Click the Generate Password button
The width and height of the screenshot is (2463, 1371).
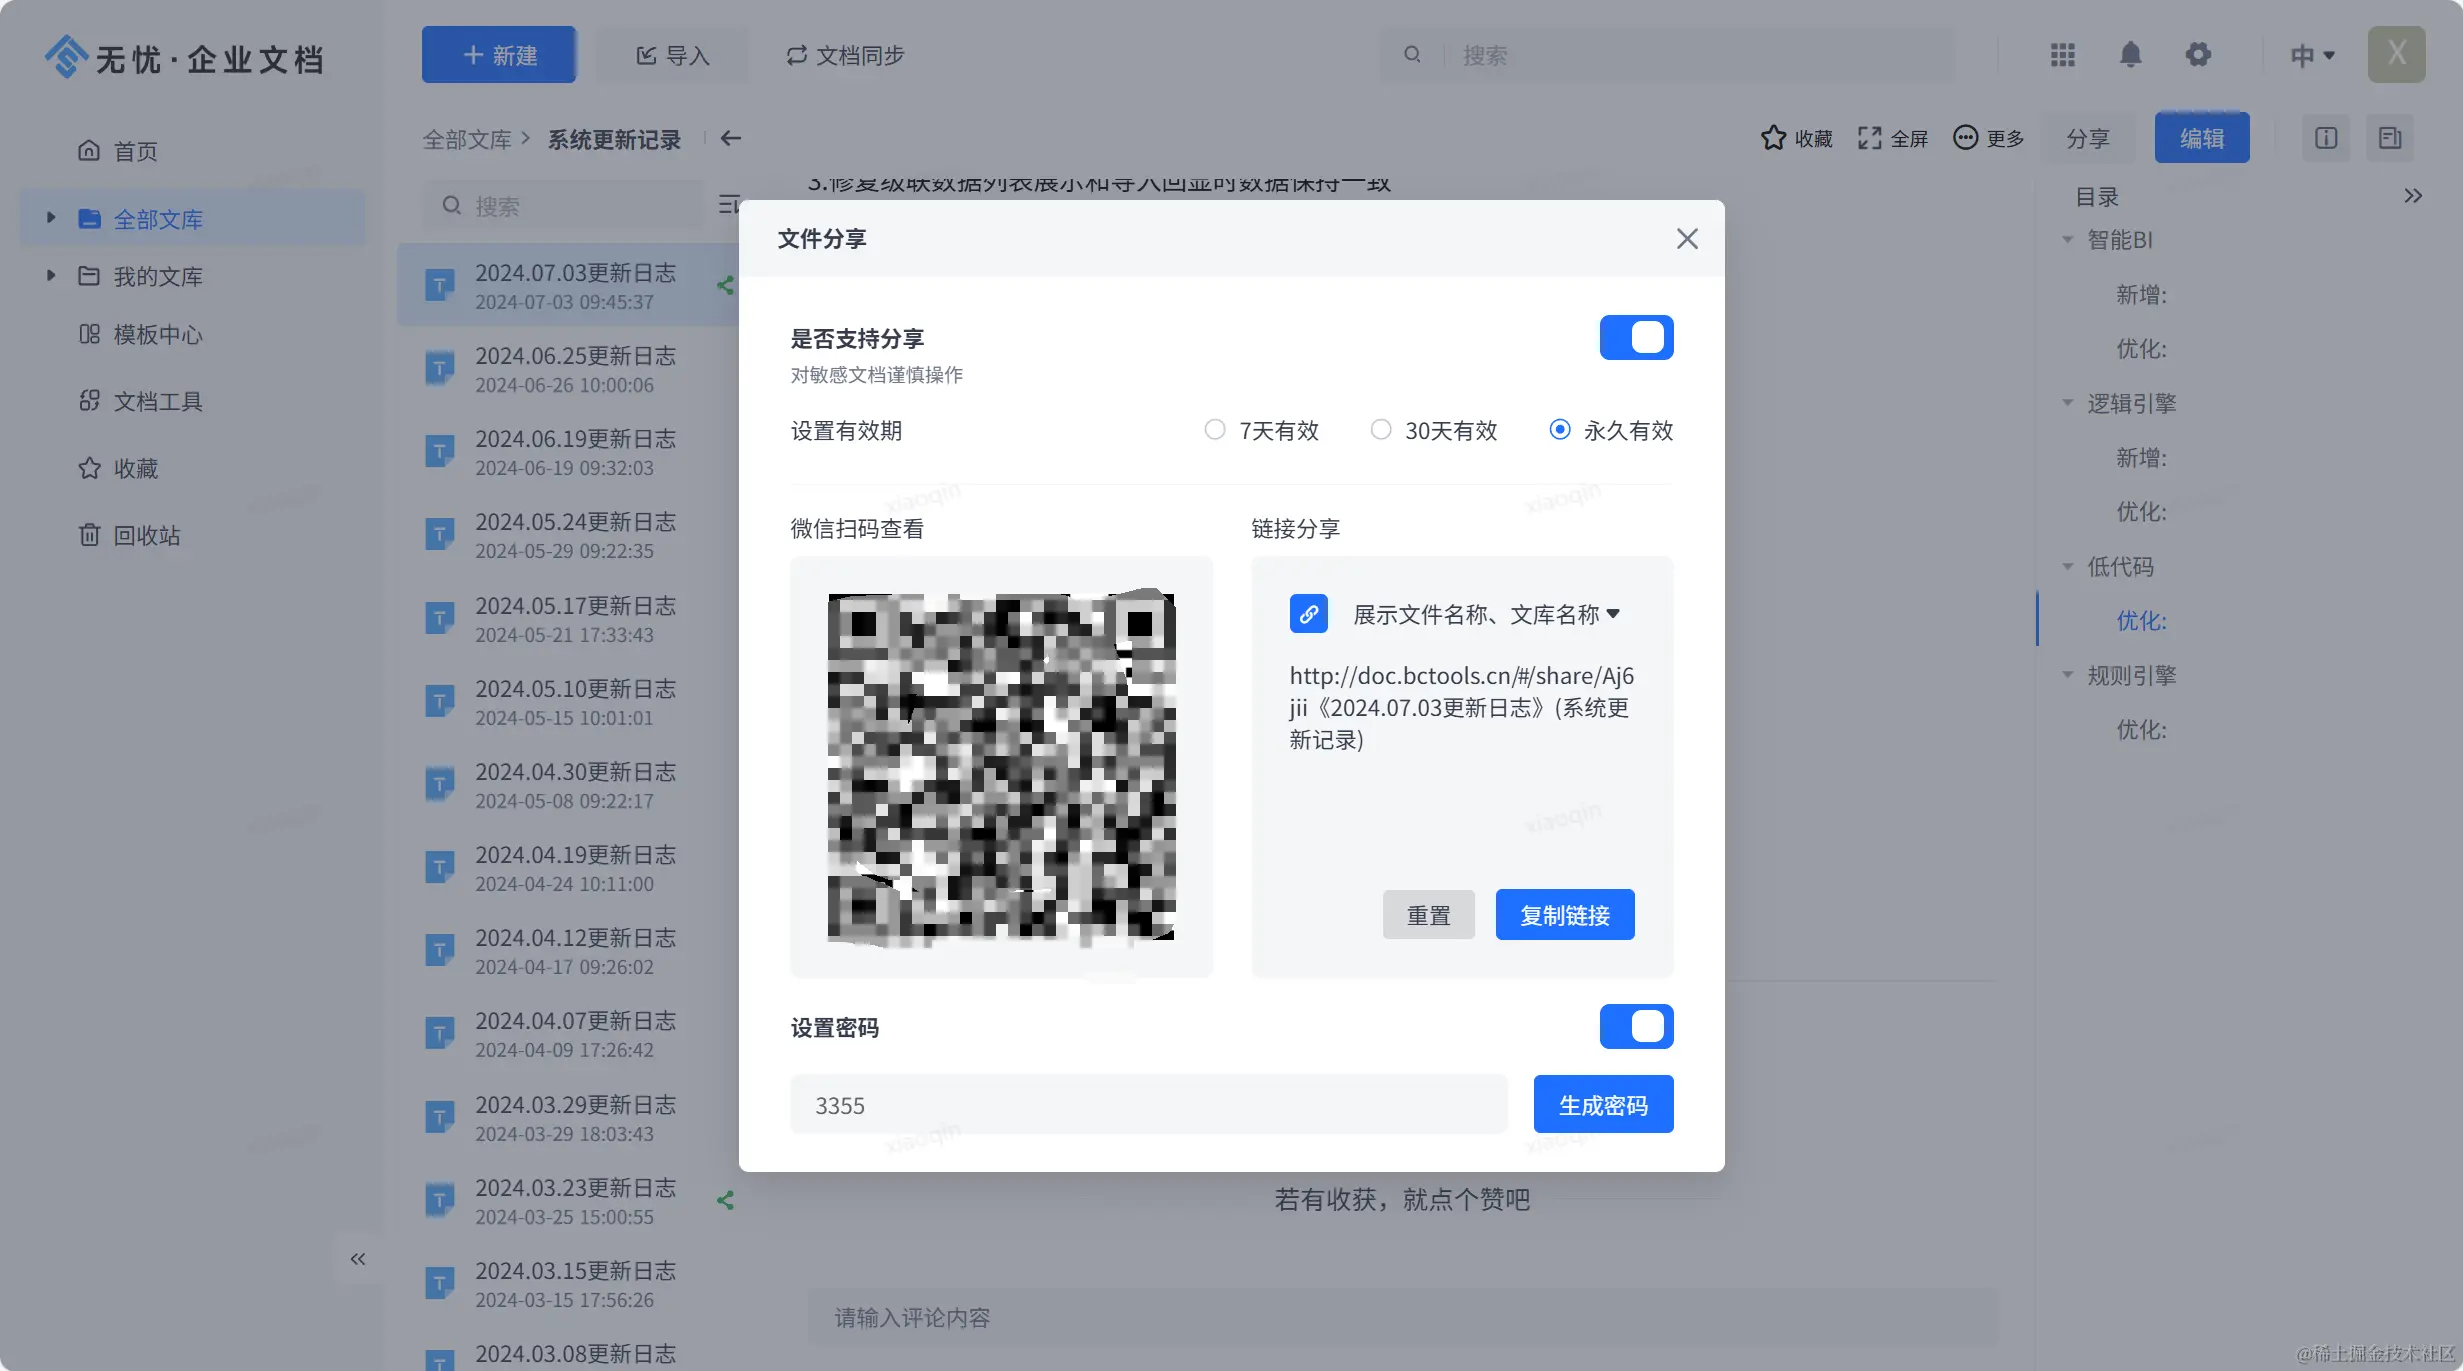pos(1603,1105)
